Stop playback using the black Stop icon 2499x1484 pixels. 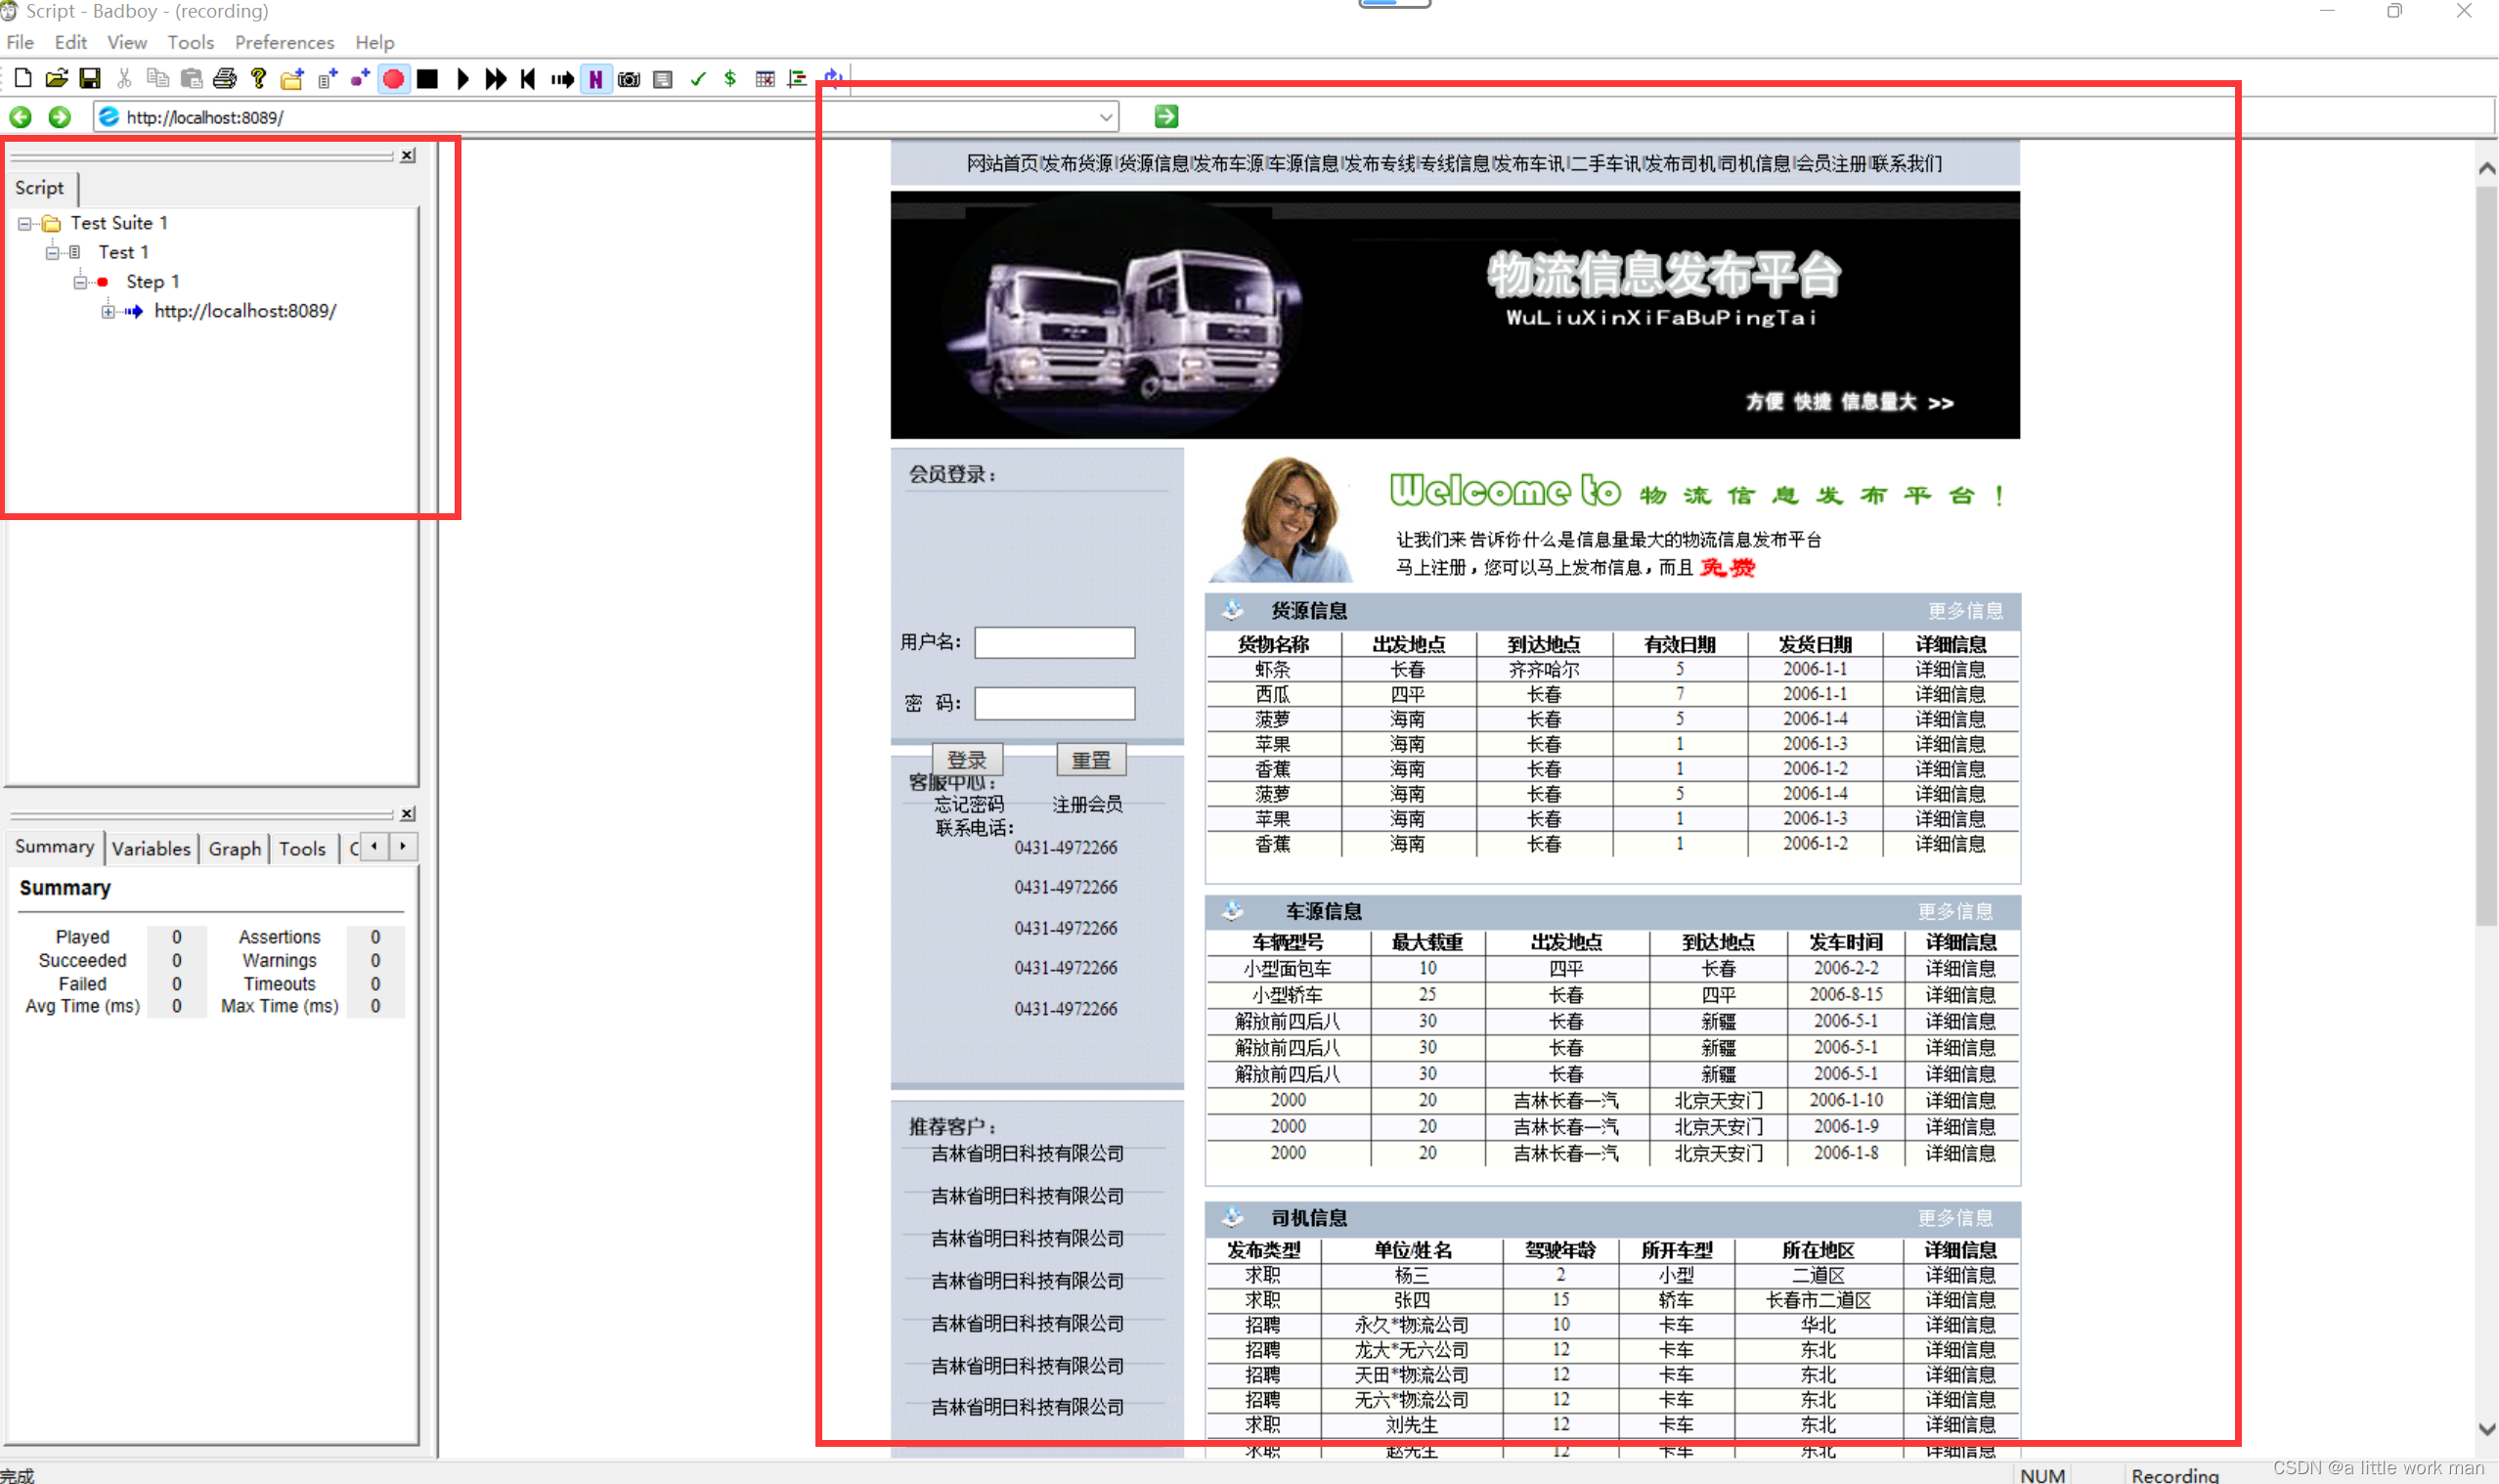[428, 79]
